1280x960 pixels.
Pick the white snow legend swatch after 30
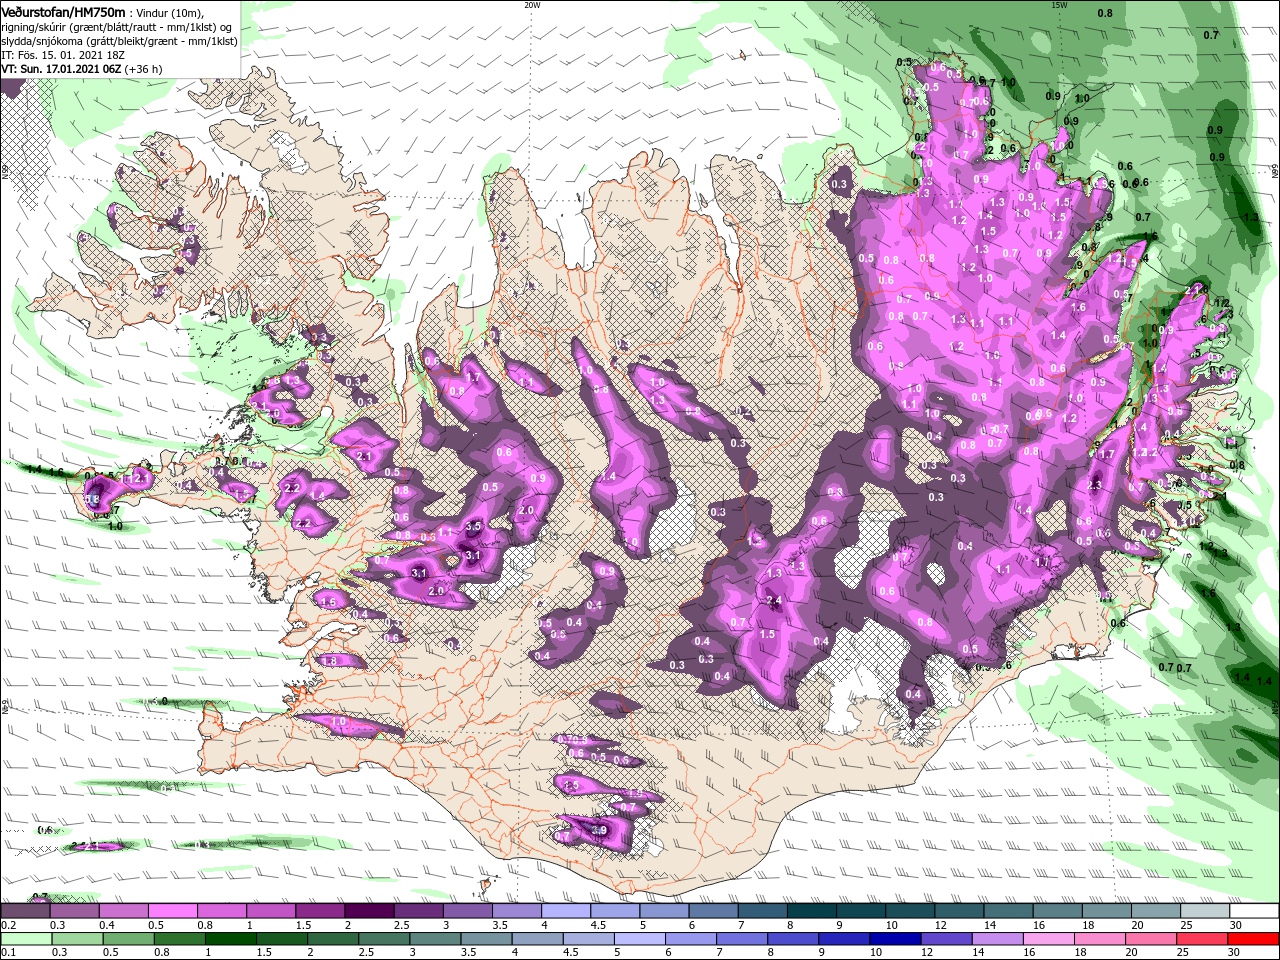pos(1254,911)
